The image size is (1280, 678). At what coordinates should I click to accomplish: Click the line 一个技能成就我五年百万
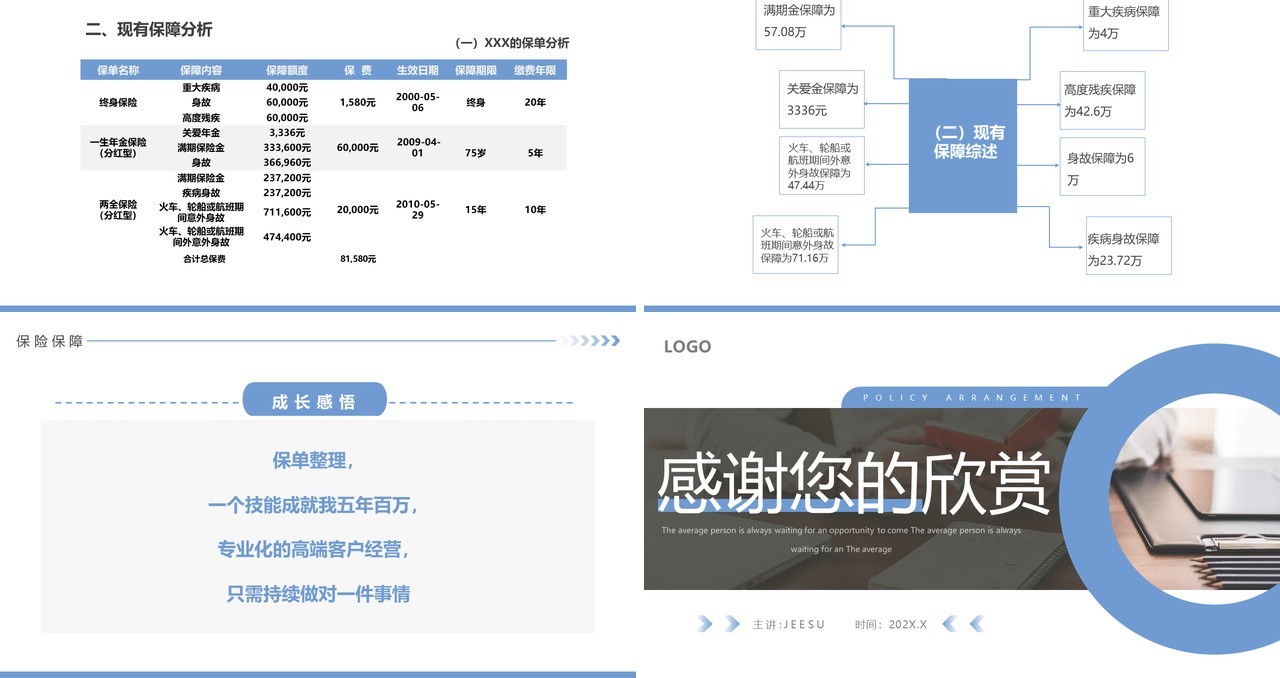(314, 505)
